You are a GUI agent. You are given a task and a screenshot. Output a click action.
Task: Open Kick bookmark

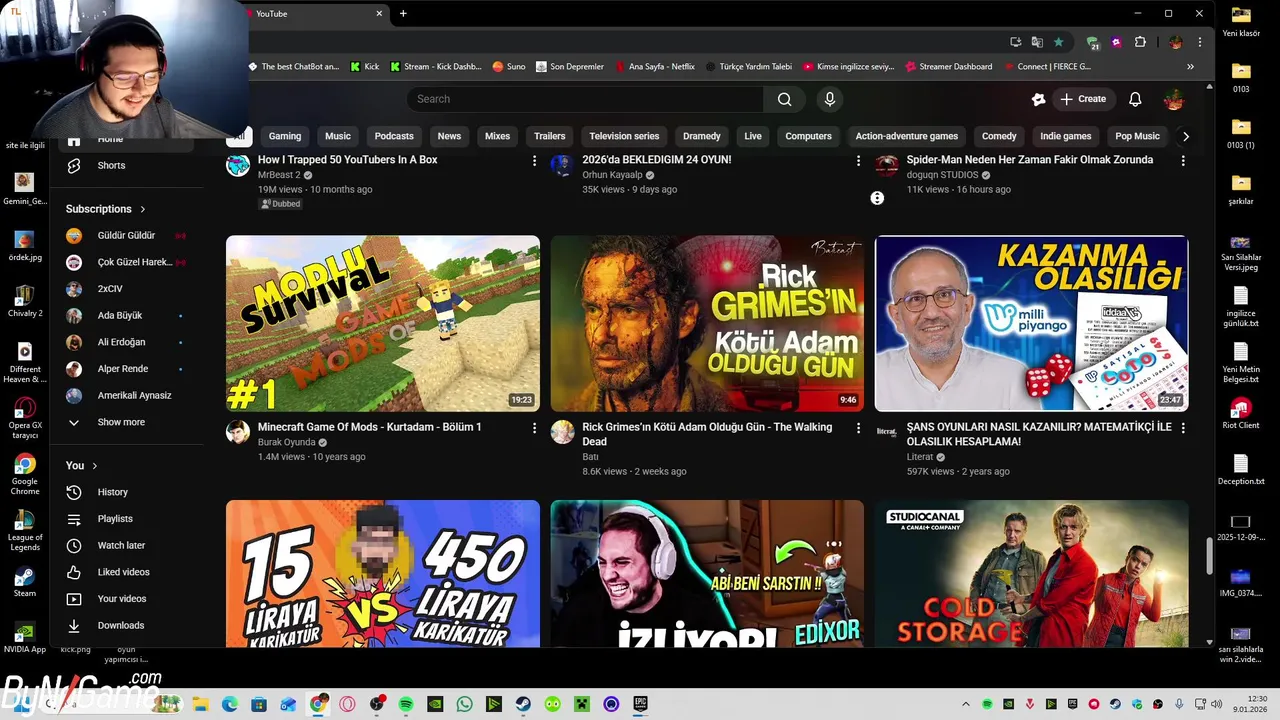pos(364,67)
